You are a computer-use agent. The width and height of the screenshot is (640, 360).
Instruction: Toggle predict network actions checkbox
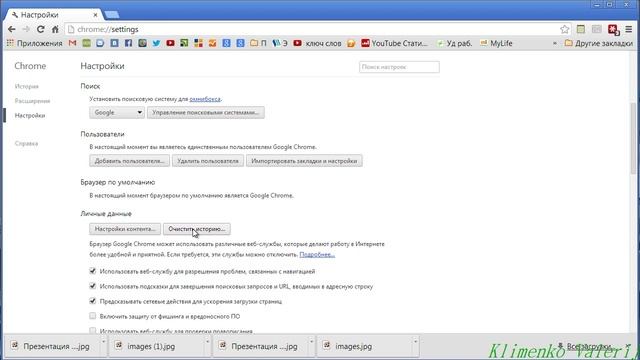point(93,301)
